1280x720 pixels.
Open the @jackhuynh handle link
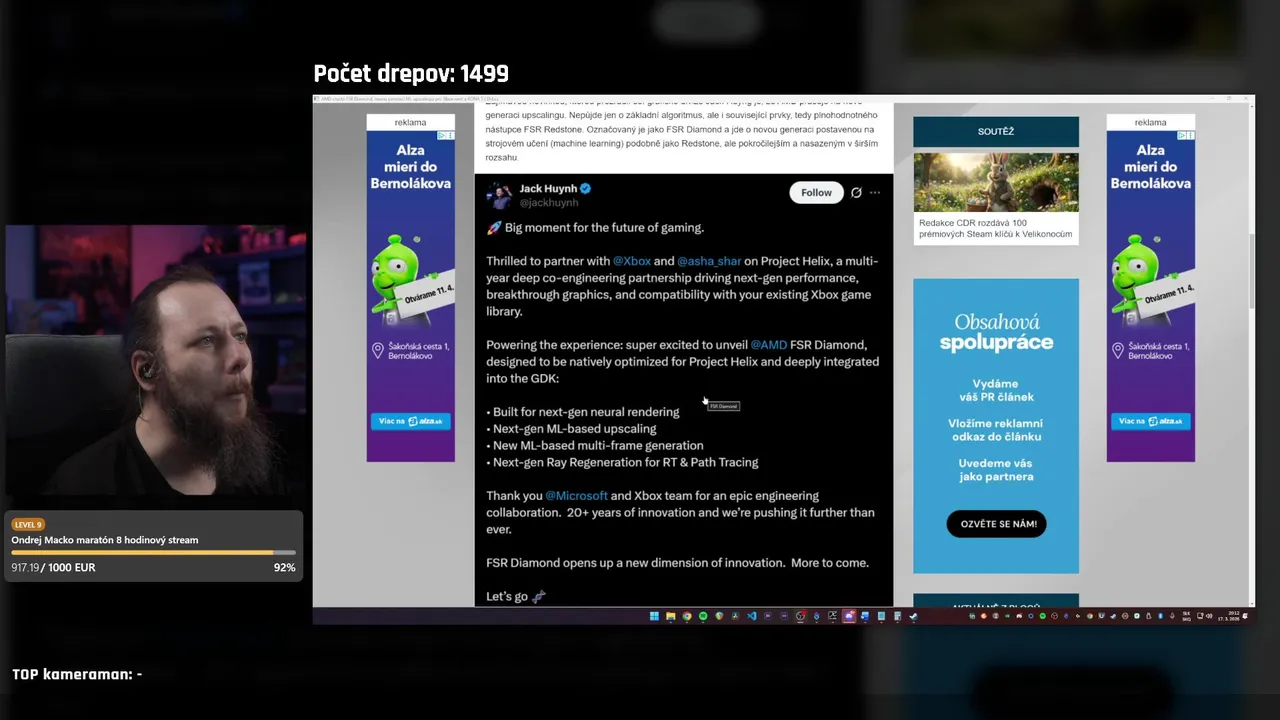pos(549,203)
